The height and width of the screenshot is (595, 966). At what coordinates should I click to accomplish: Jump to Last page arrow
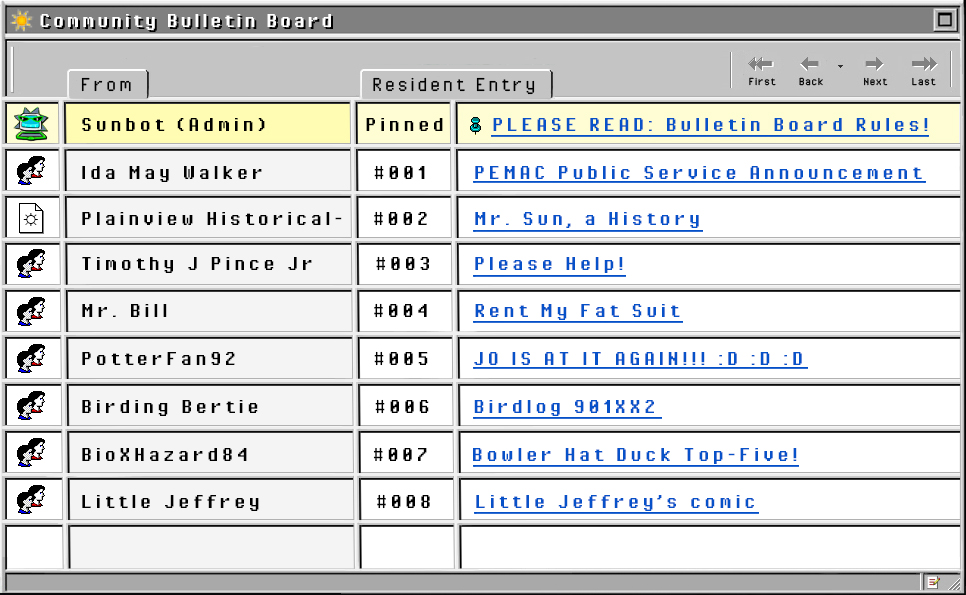pyautogui.click(x=923, y=65)
